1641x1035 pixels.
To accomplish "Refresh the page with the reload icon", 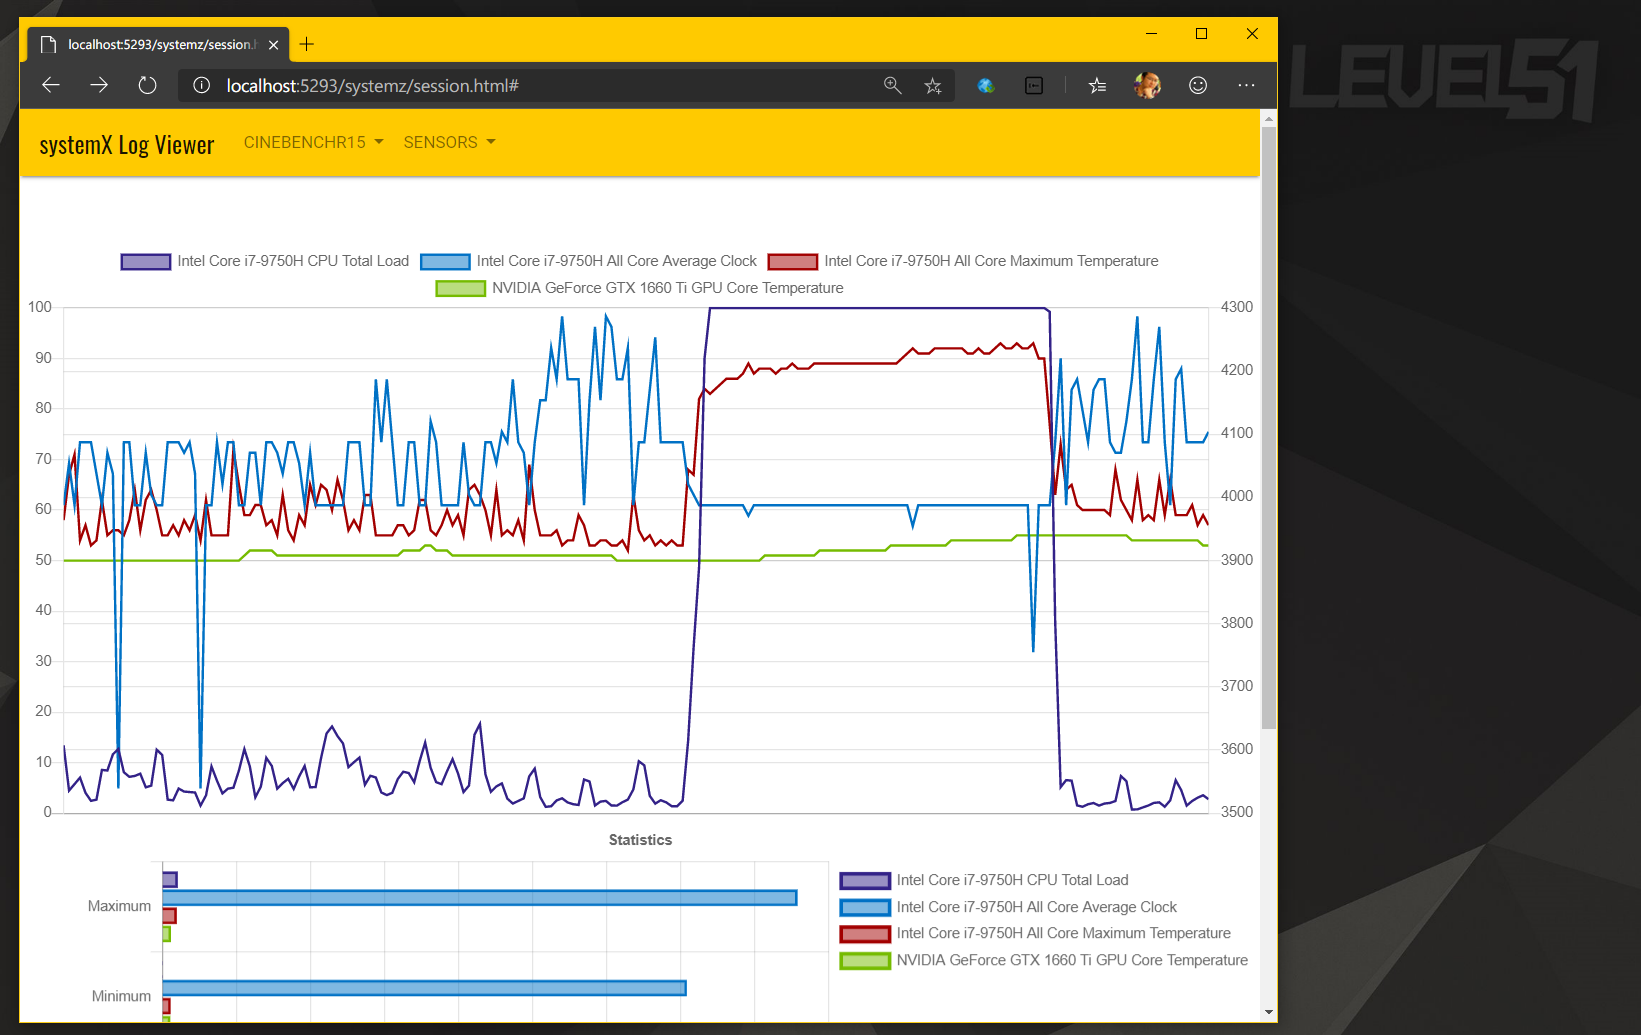I will pyautogui.click(x=147, y=85).
